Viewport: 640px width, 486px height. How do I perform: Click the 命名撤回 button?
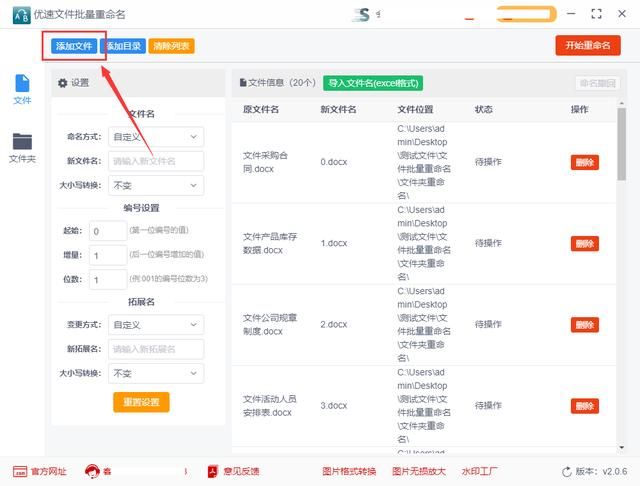coord(598,83)
